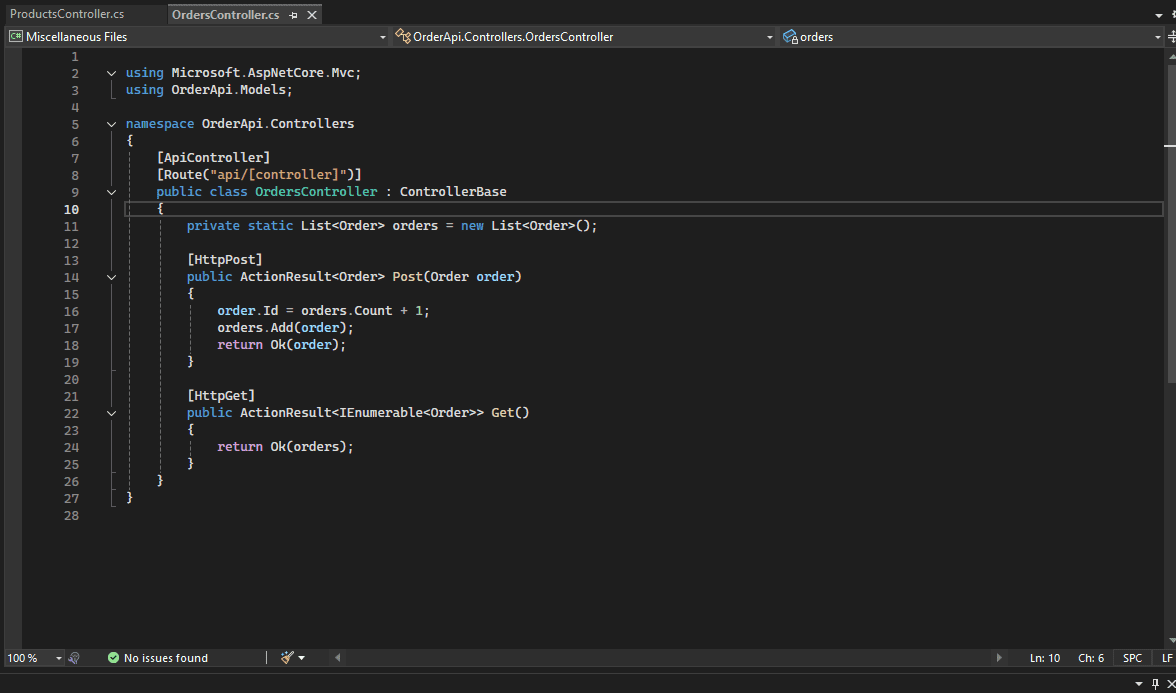1176x693 pixels.
Task: Click the C# project icon beside Miscellaneous Files
Action: (15, 37)
